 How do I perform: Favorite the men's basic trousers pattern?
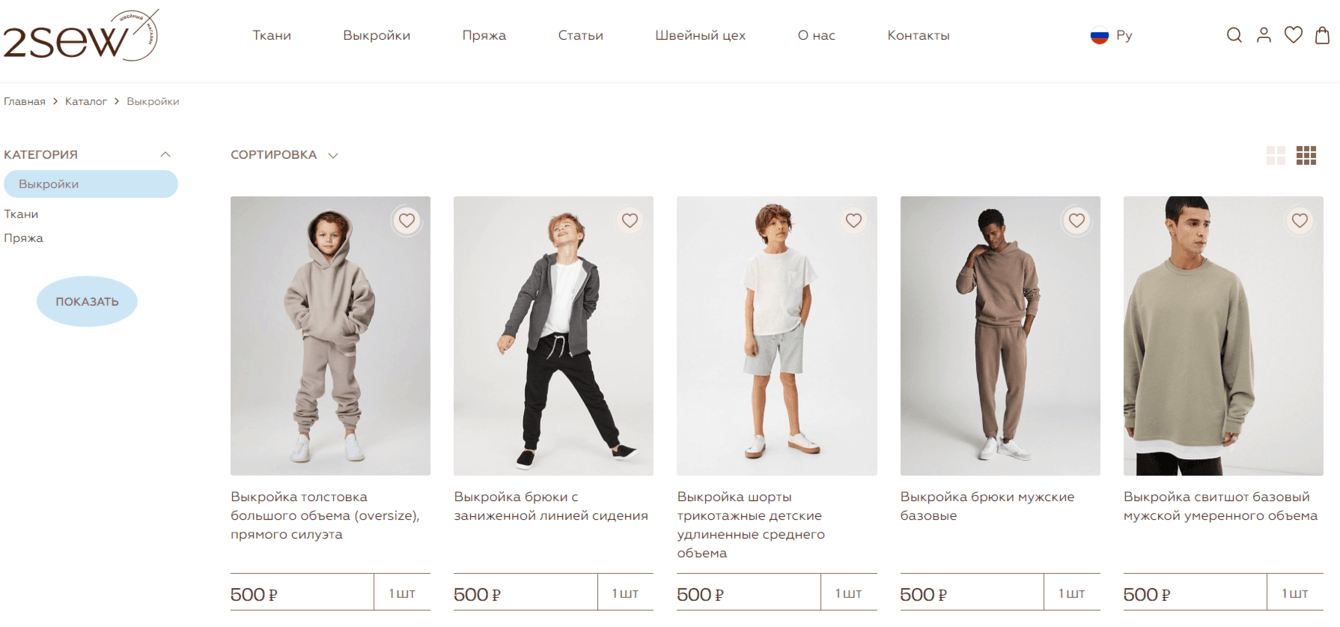coord(1076,220)
